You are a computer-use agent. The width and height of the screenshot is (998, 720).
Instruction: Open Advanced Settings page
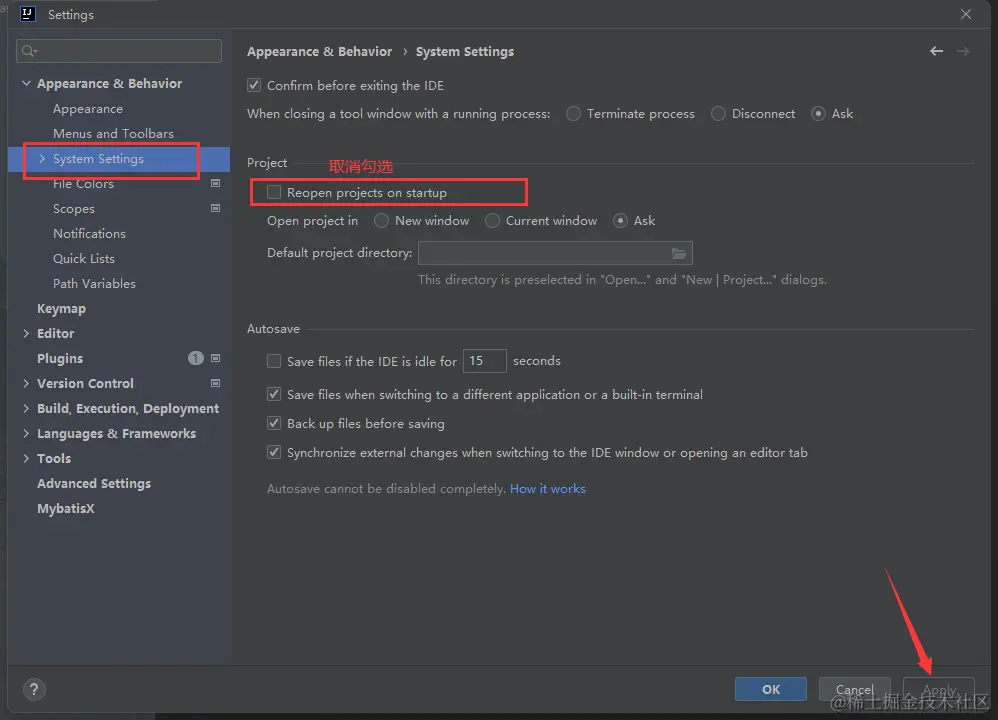(94, 484)
